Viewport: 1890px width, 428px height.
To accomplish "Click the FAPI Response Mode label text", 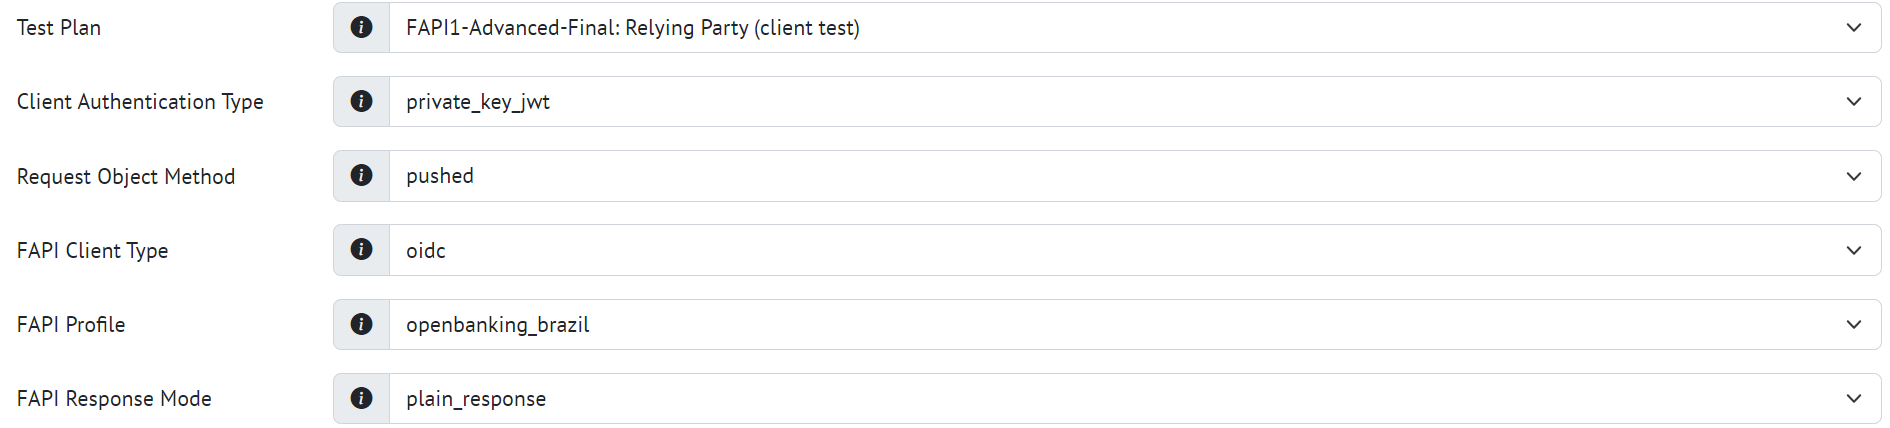I will pos(114,399).
